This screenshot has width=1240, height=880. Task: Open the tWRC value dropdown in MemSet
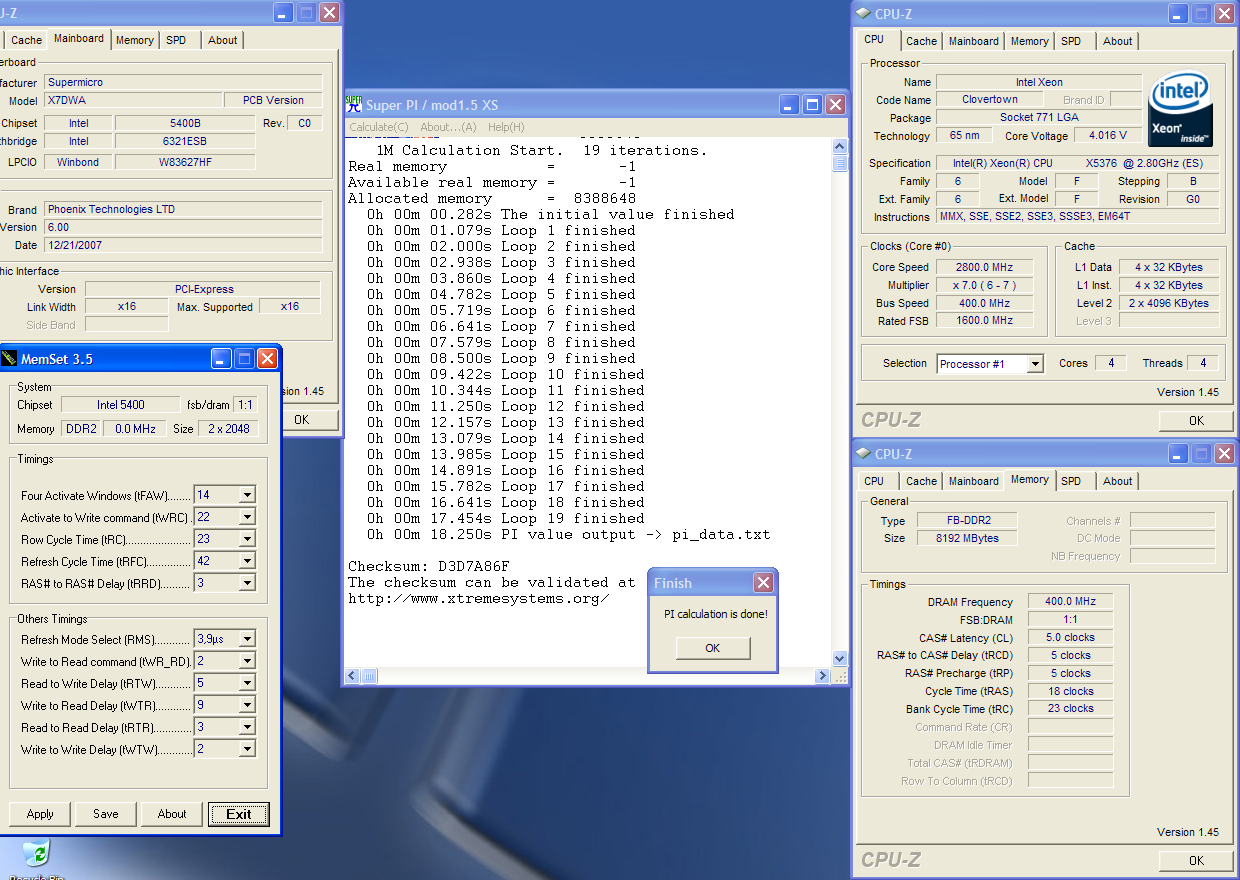pyautogui.click(x=247, y=517)
